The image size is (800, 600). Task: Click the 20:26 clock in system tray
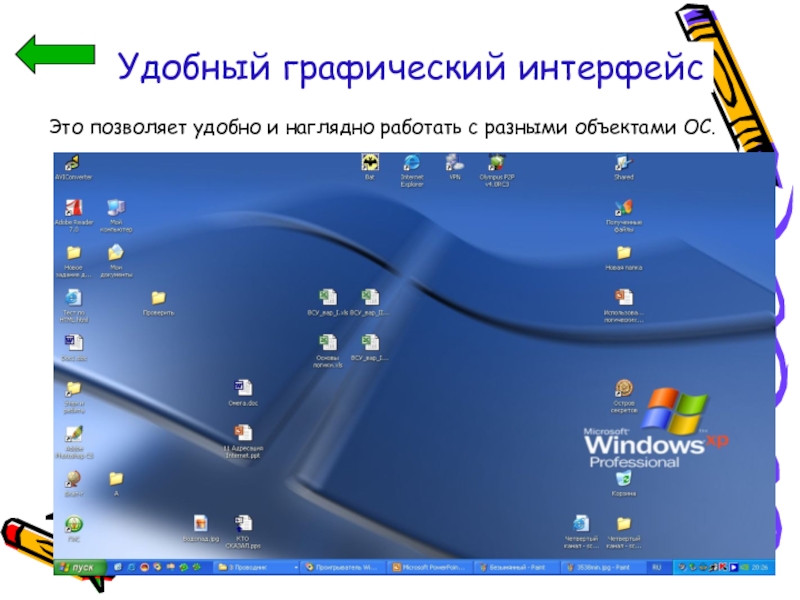tap(760, 567)
